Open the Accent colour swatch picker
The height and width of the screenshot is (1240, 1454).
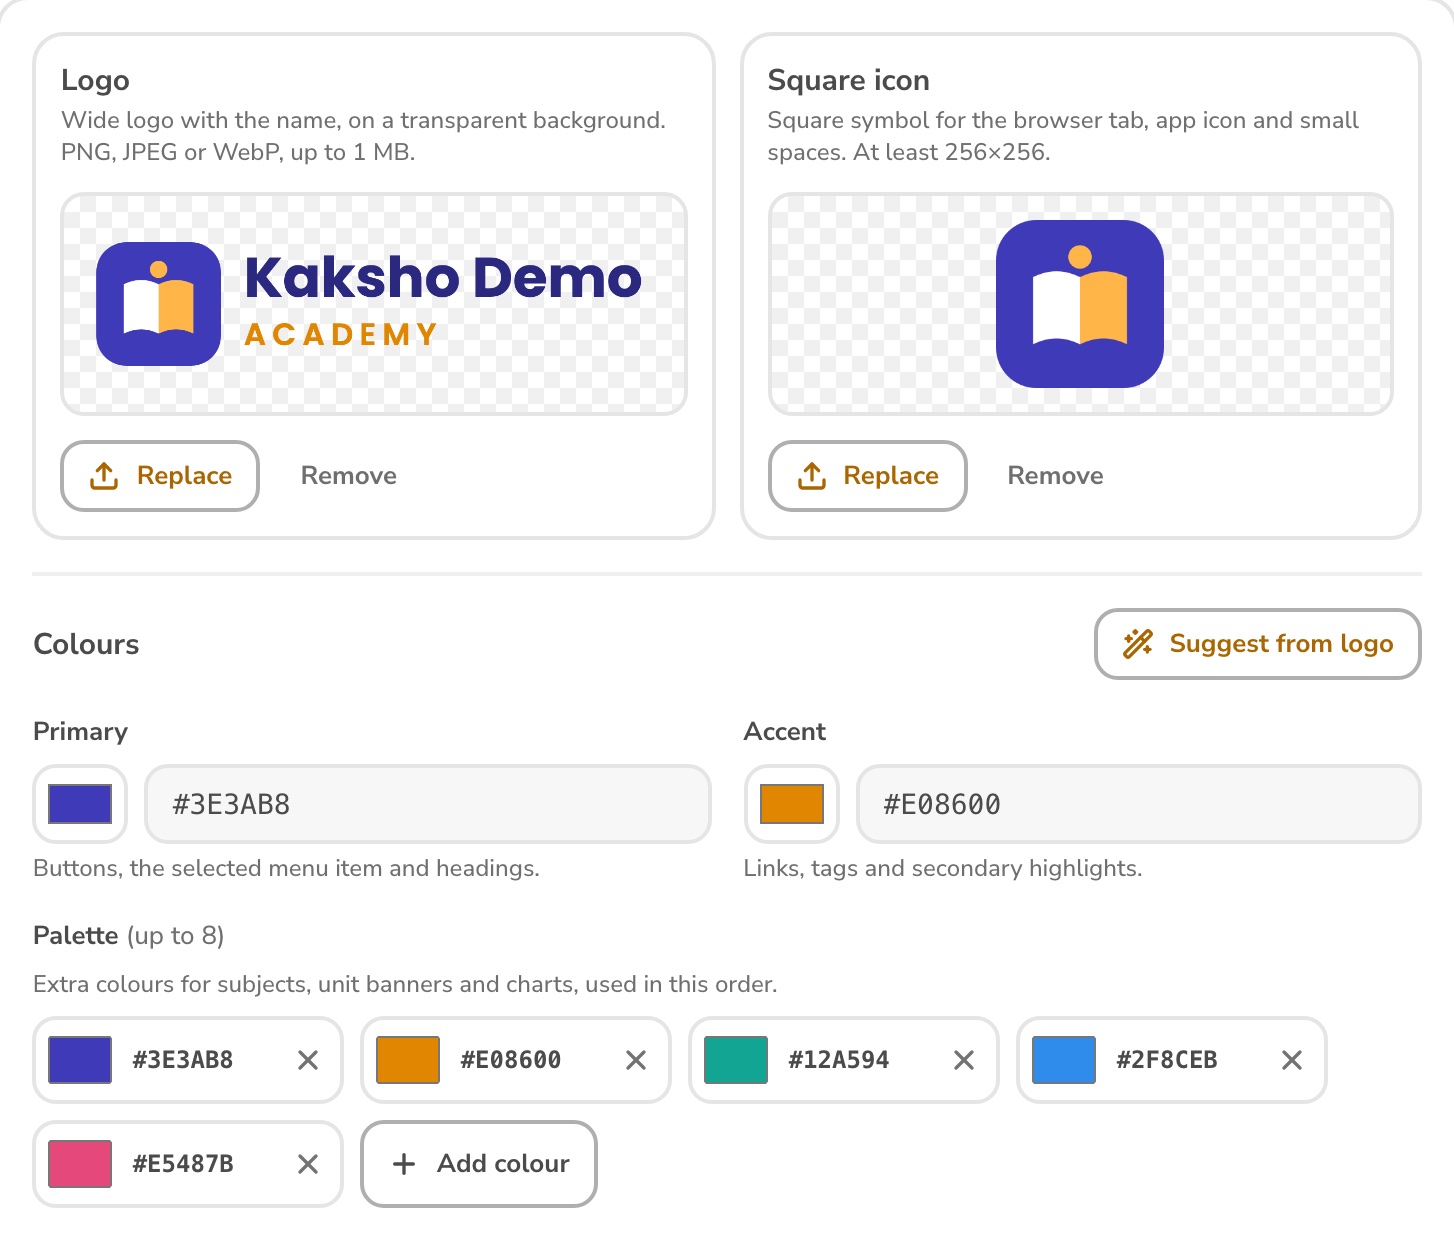pyautogui.click(x=792, y=804)
